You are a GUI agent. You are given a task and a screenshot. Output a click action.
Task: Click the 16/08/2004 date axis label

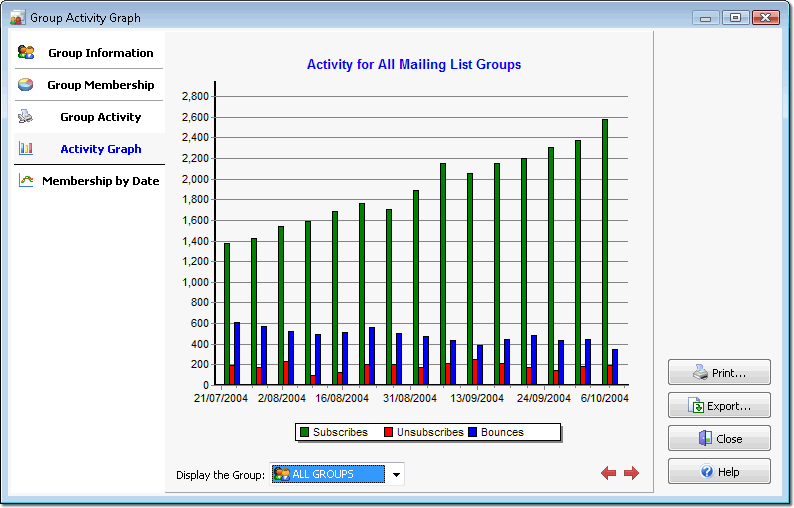[x=342, y=398]
